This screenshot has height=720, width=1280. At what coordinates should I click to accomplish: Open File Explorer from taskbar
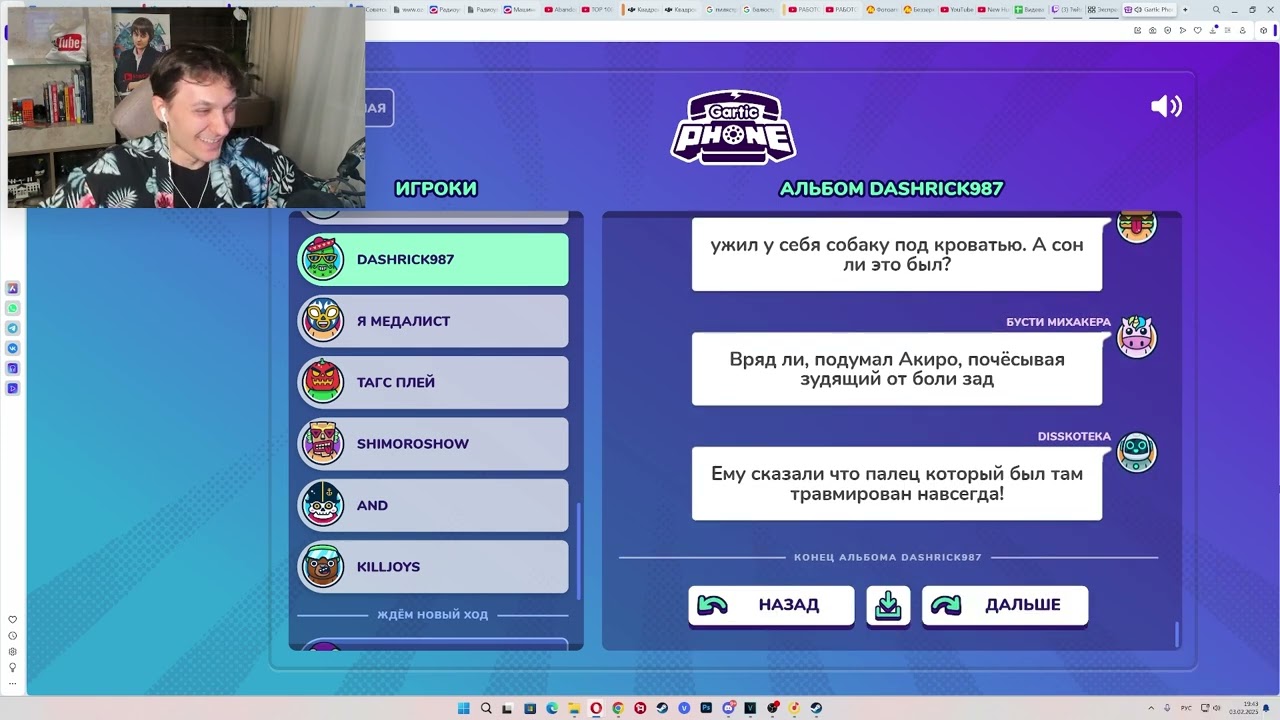click(574, 708)
